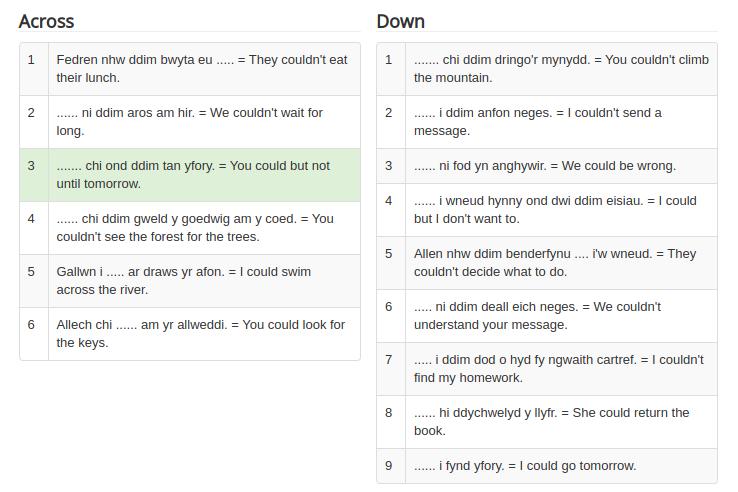Select Down clue 9 'i fynd yfory'
The image size is (738, 492).
tap(547, 466)
